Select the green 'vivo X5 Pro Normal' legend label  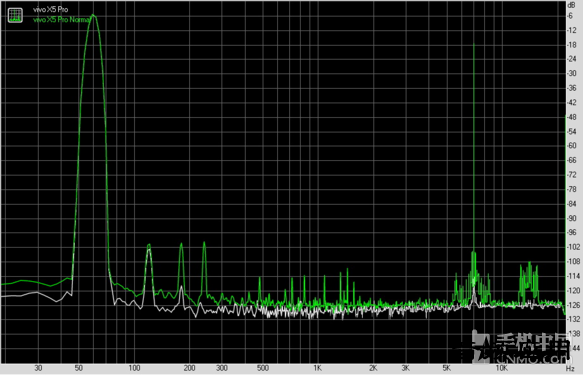pos(62,20)
